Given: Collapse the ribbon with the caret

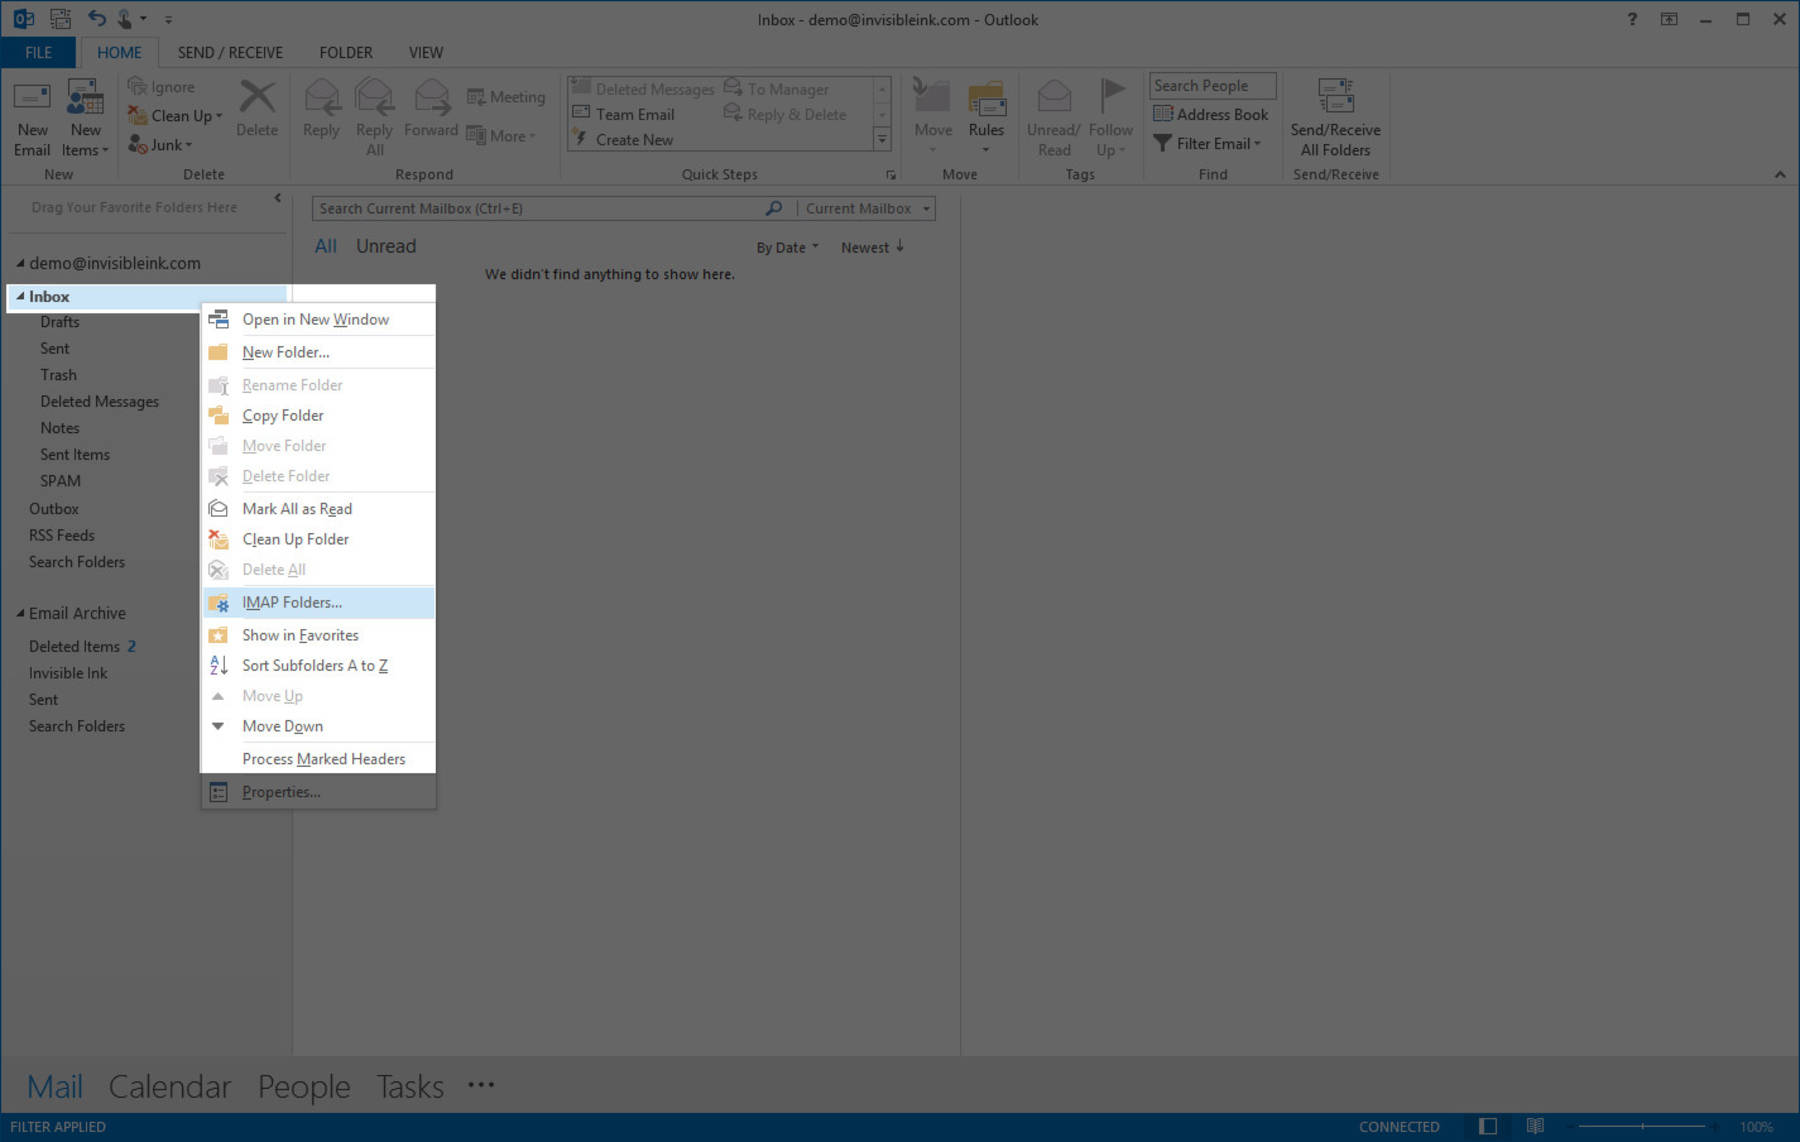Looking at the screenshot, I should (1780, 174).
